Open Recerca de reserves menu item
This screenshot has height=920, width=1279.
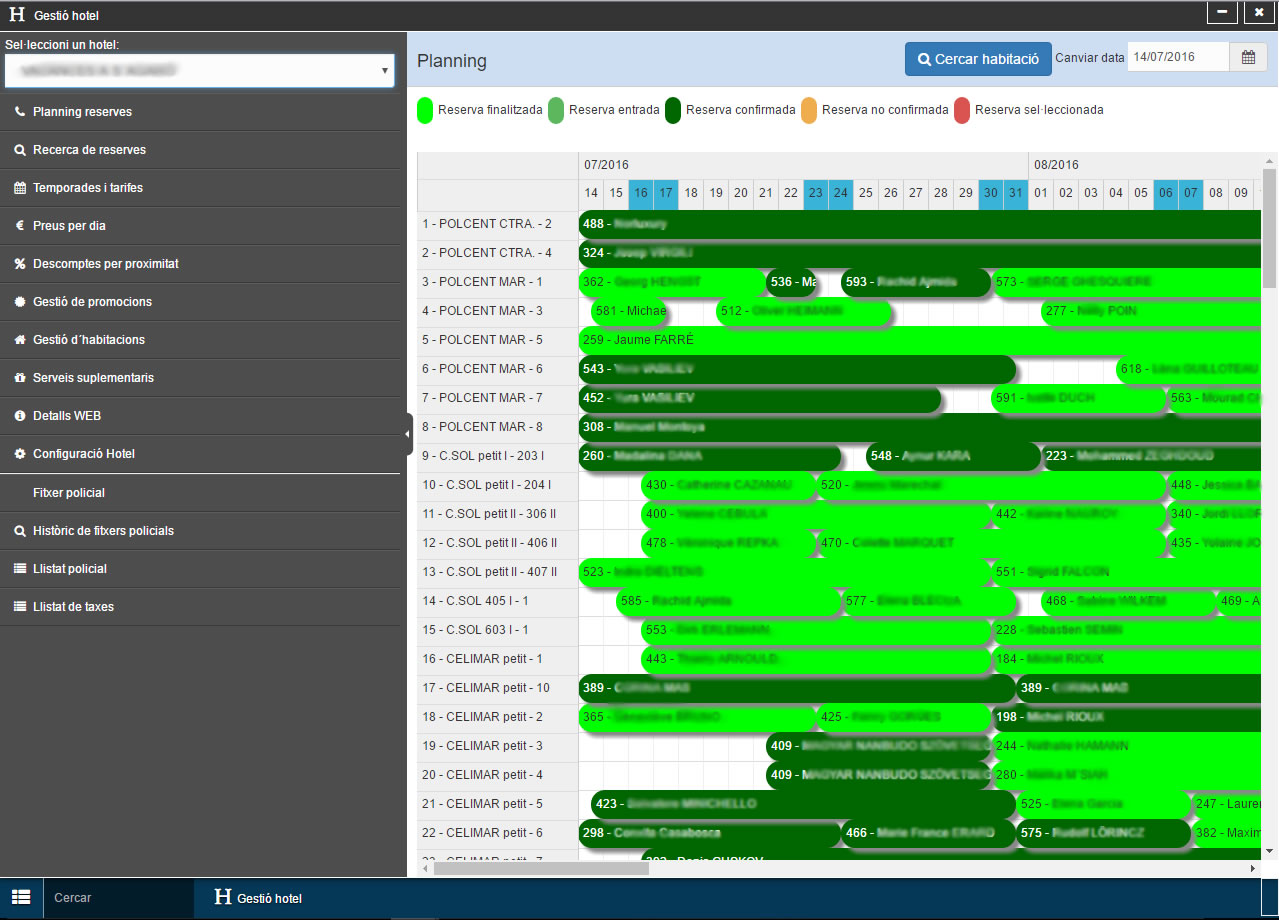click(89, 150)
